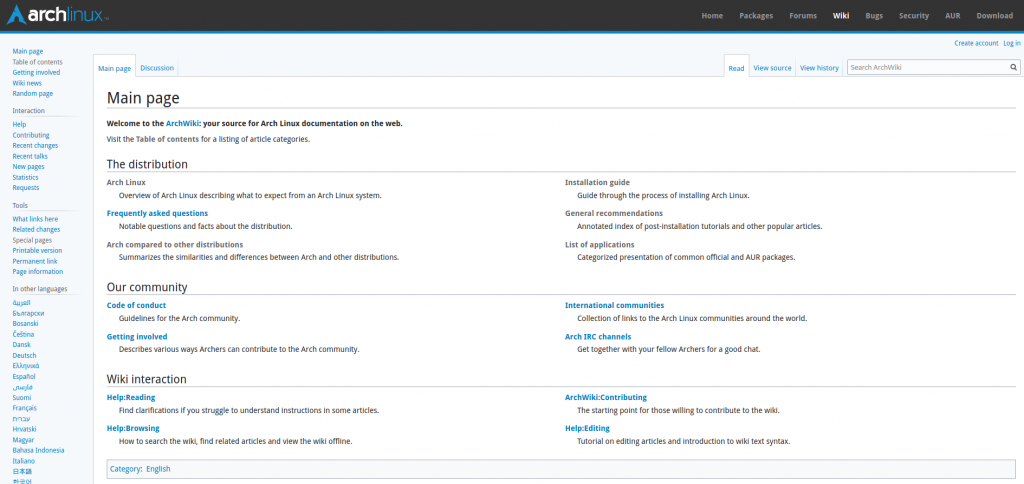The image size is (1024, 484).
Task: Switch language to Español
Action: coord(24,377)
